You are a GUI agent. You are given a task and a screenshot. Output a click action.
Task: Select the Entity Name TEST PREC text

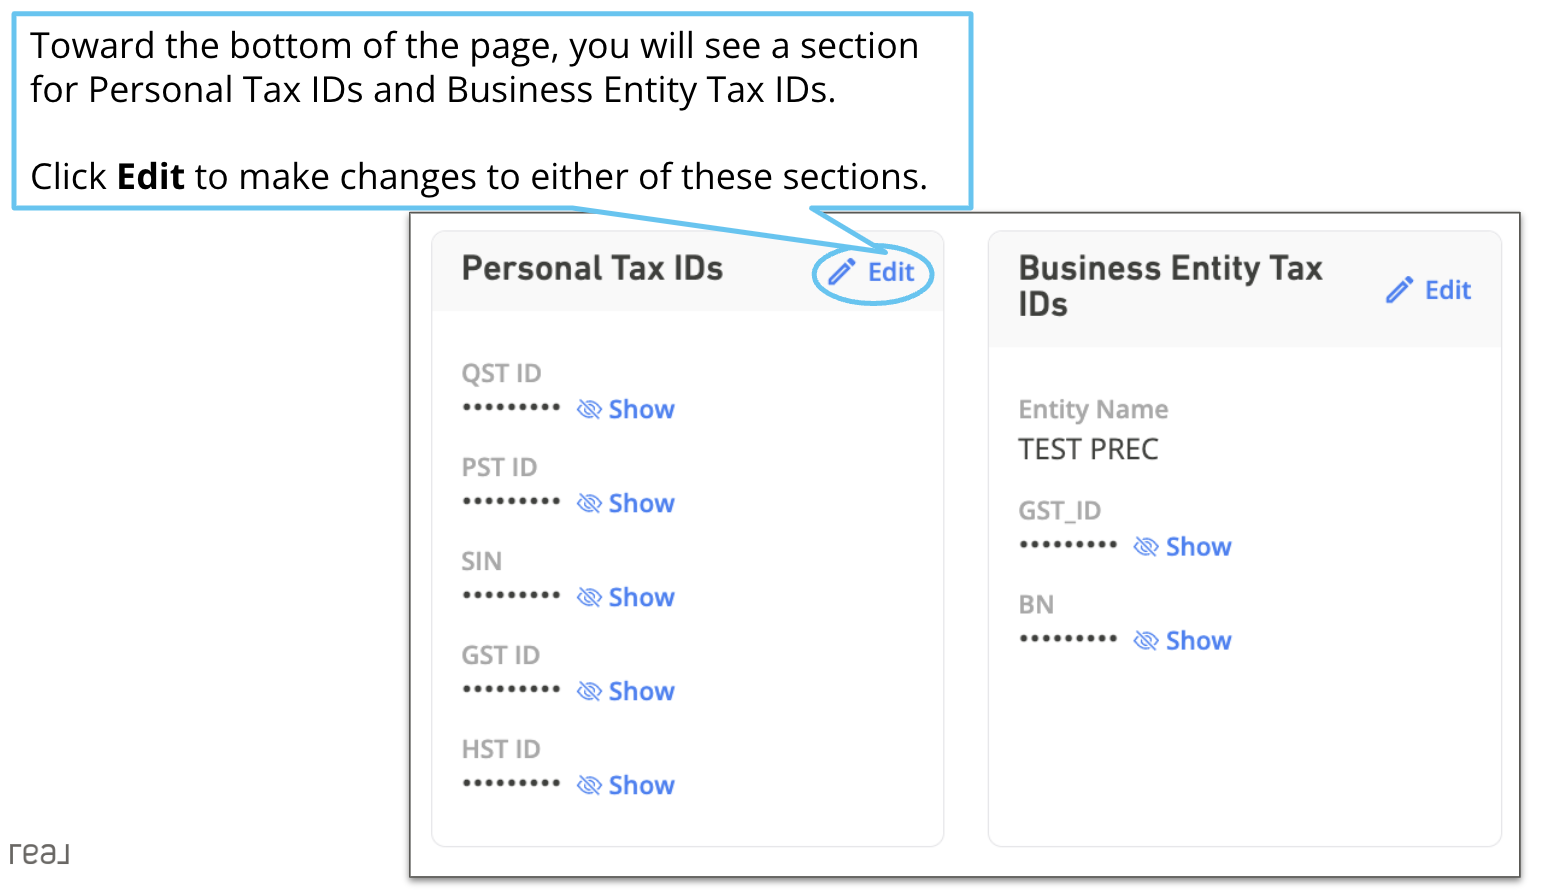(x=1088, y=448)
